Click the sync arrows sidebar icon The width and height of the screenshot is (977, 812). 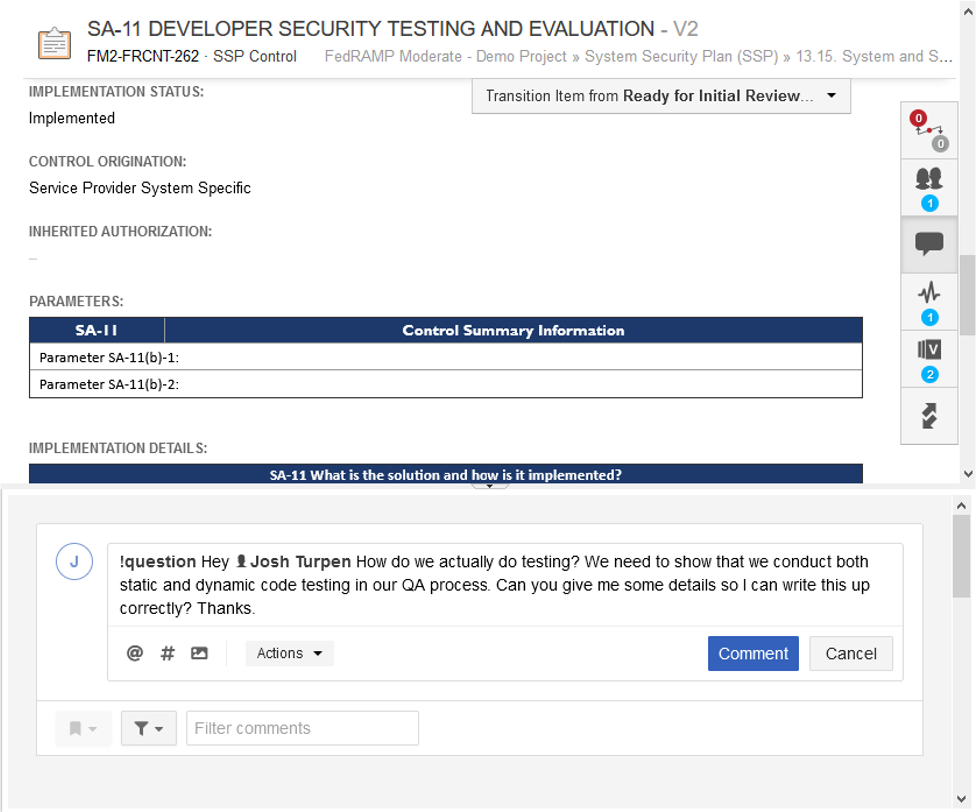coord(928,415)
